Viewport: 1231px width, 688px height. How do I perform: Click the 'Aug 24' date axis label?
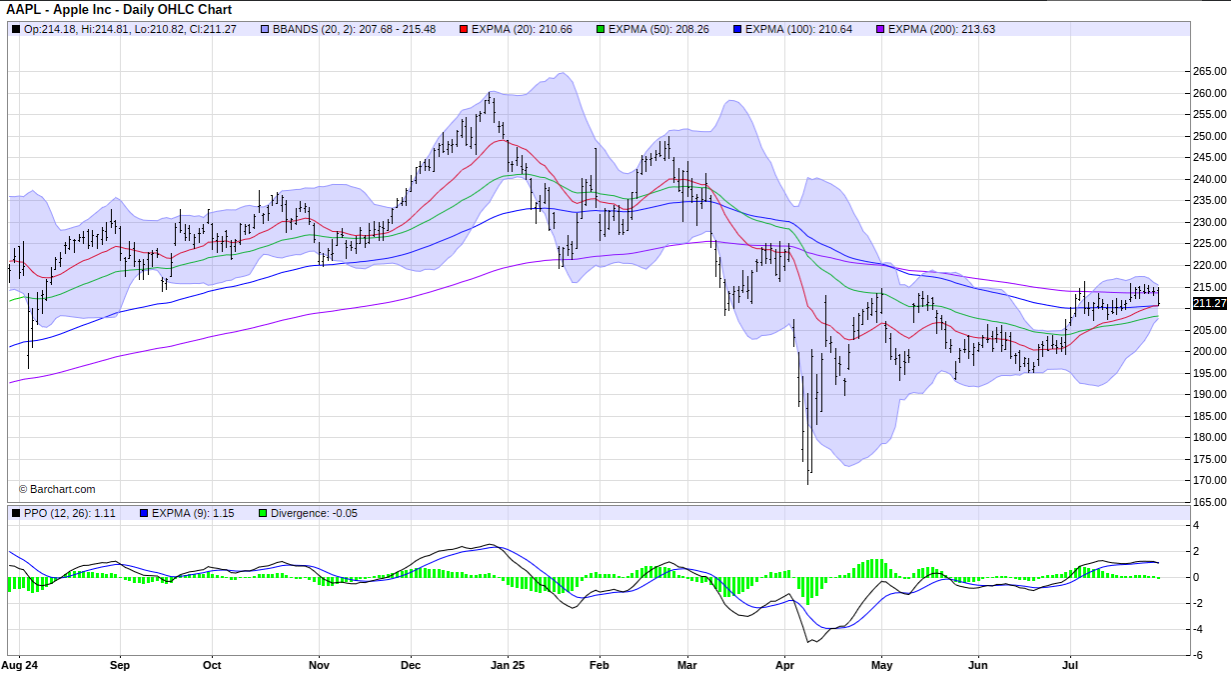pos(20,664)
